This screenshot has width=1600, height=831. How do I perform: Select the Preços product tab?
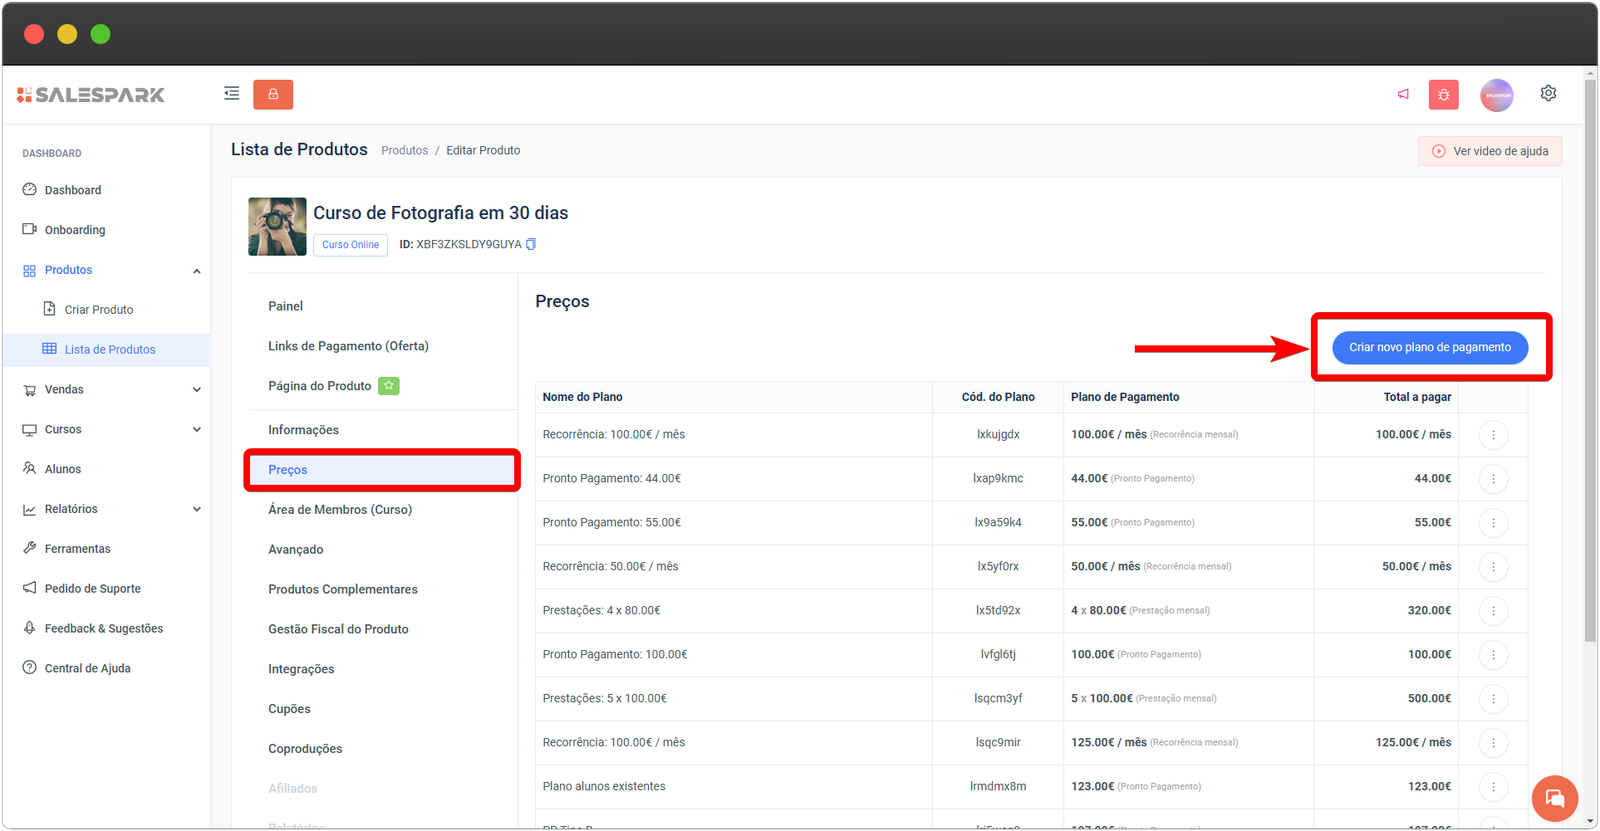point(288,470)
